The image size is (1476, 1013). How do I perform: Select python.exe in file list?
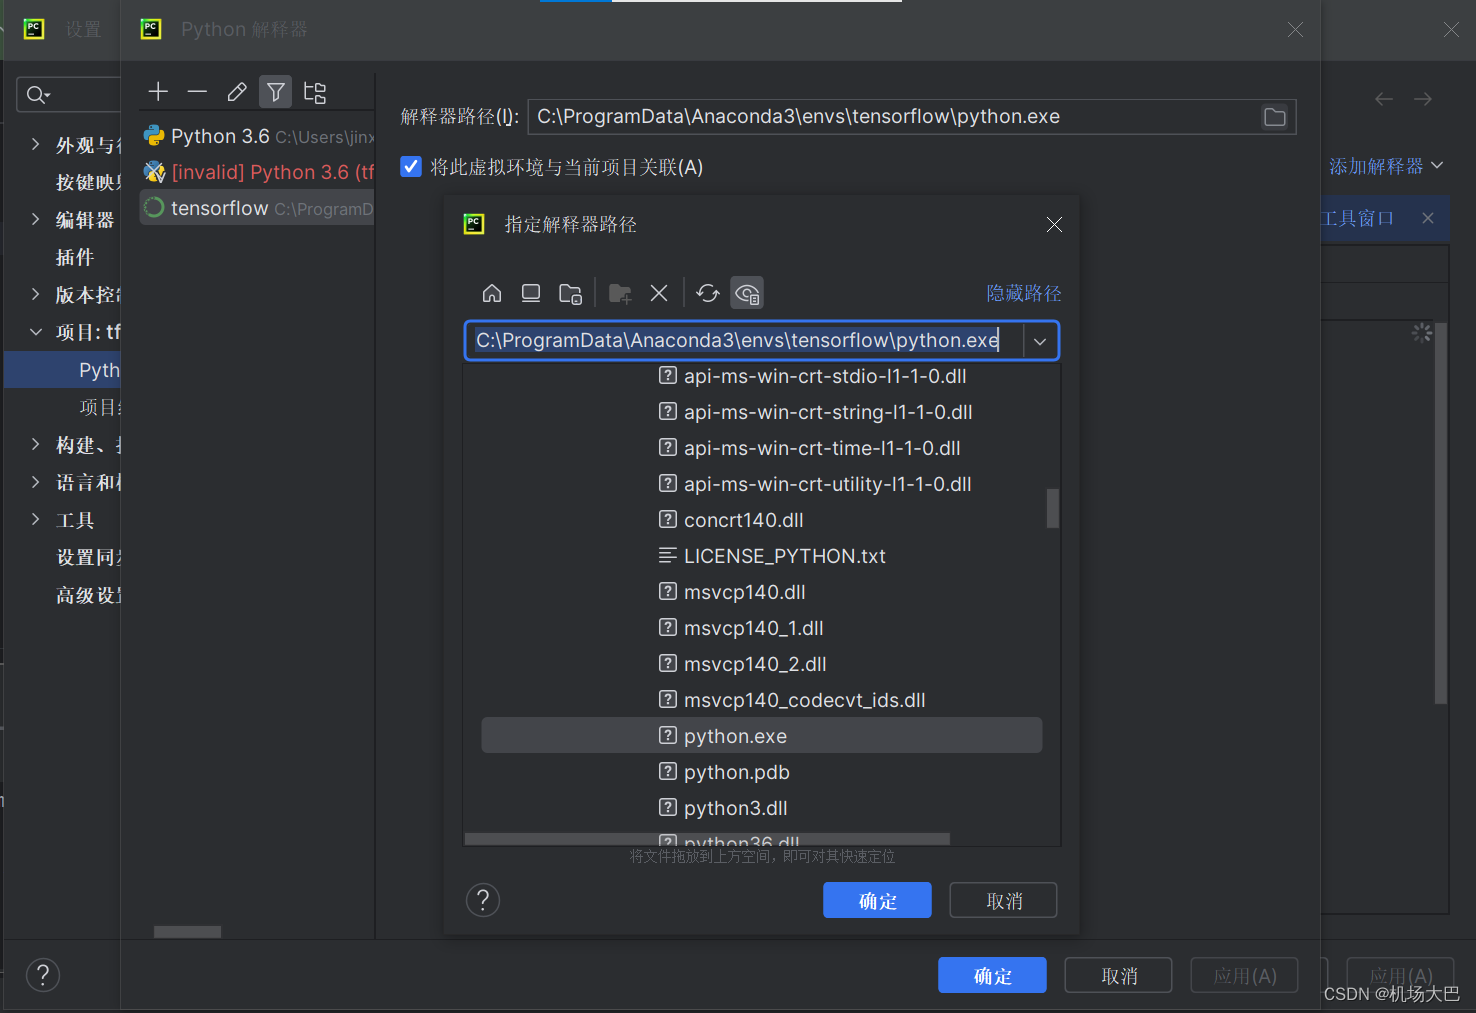[x=762, y=736]
